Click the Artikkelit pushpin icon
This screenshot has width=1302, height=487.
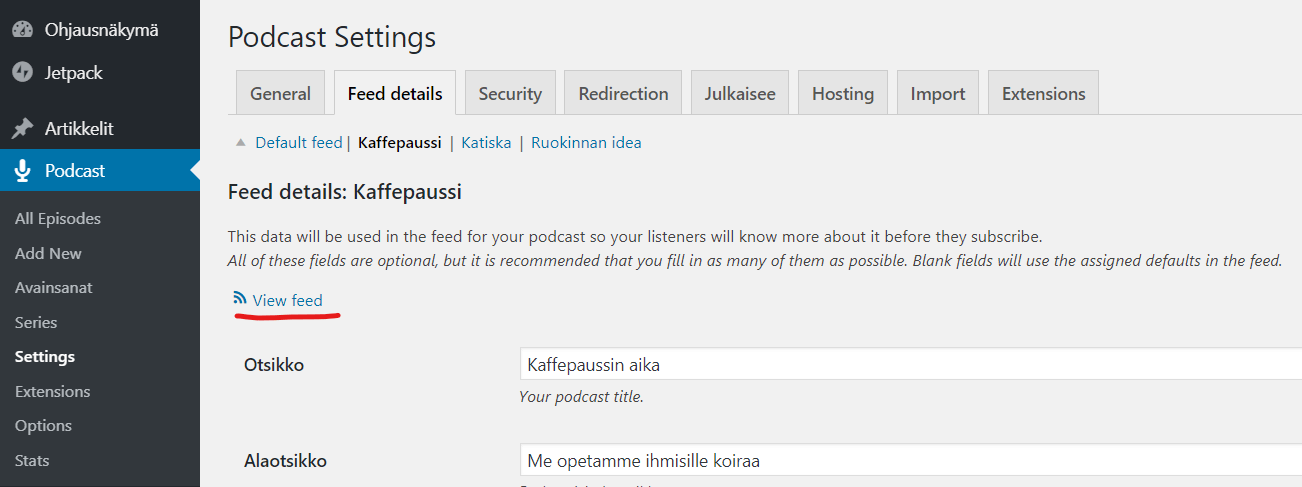[x=22, y=129]
